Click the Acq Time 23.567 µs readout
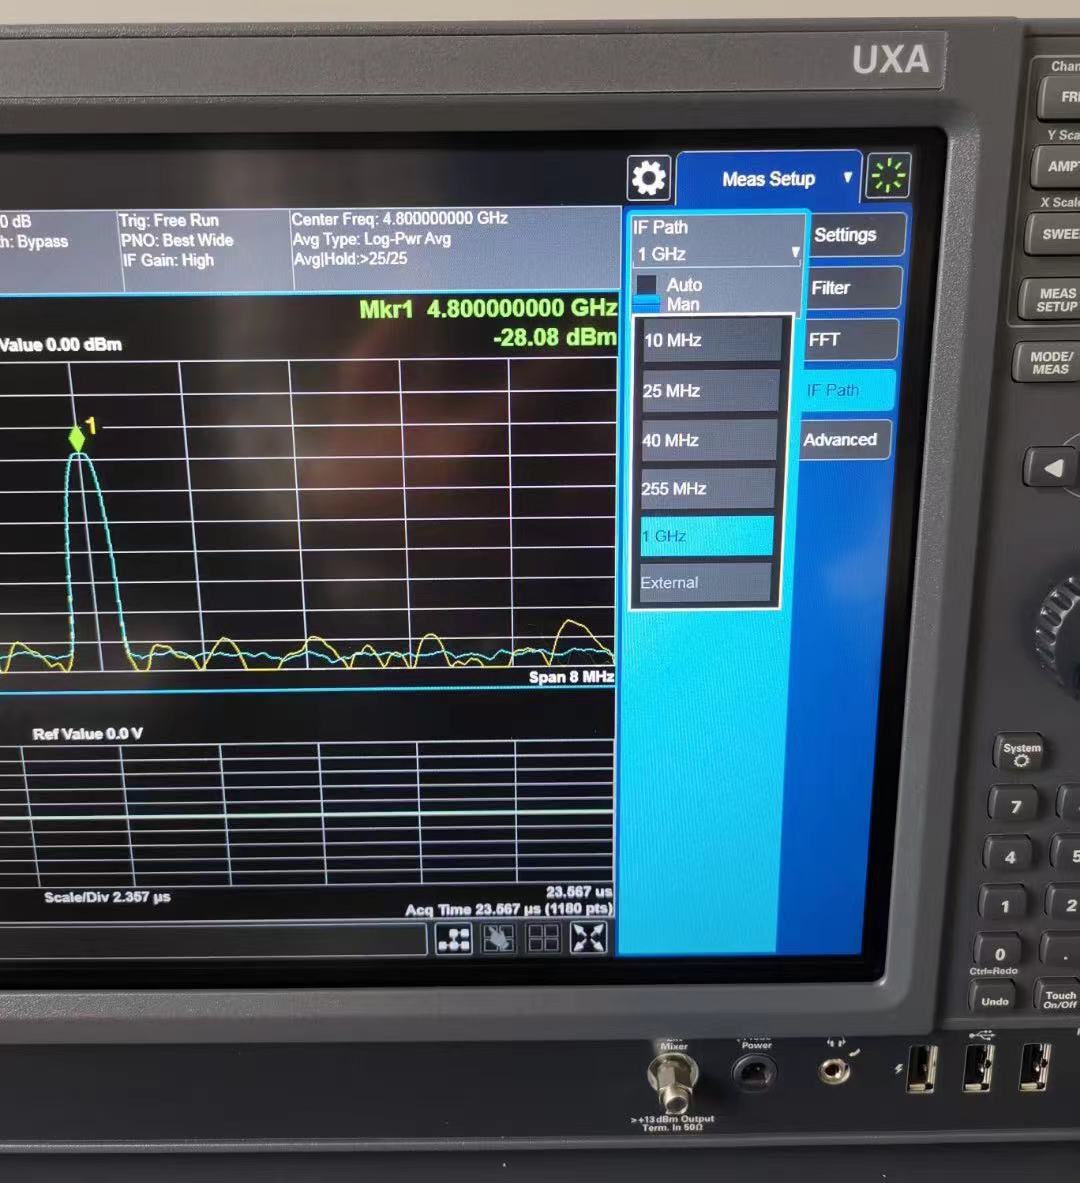 (x=509, y=909)
